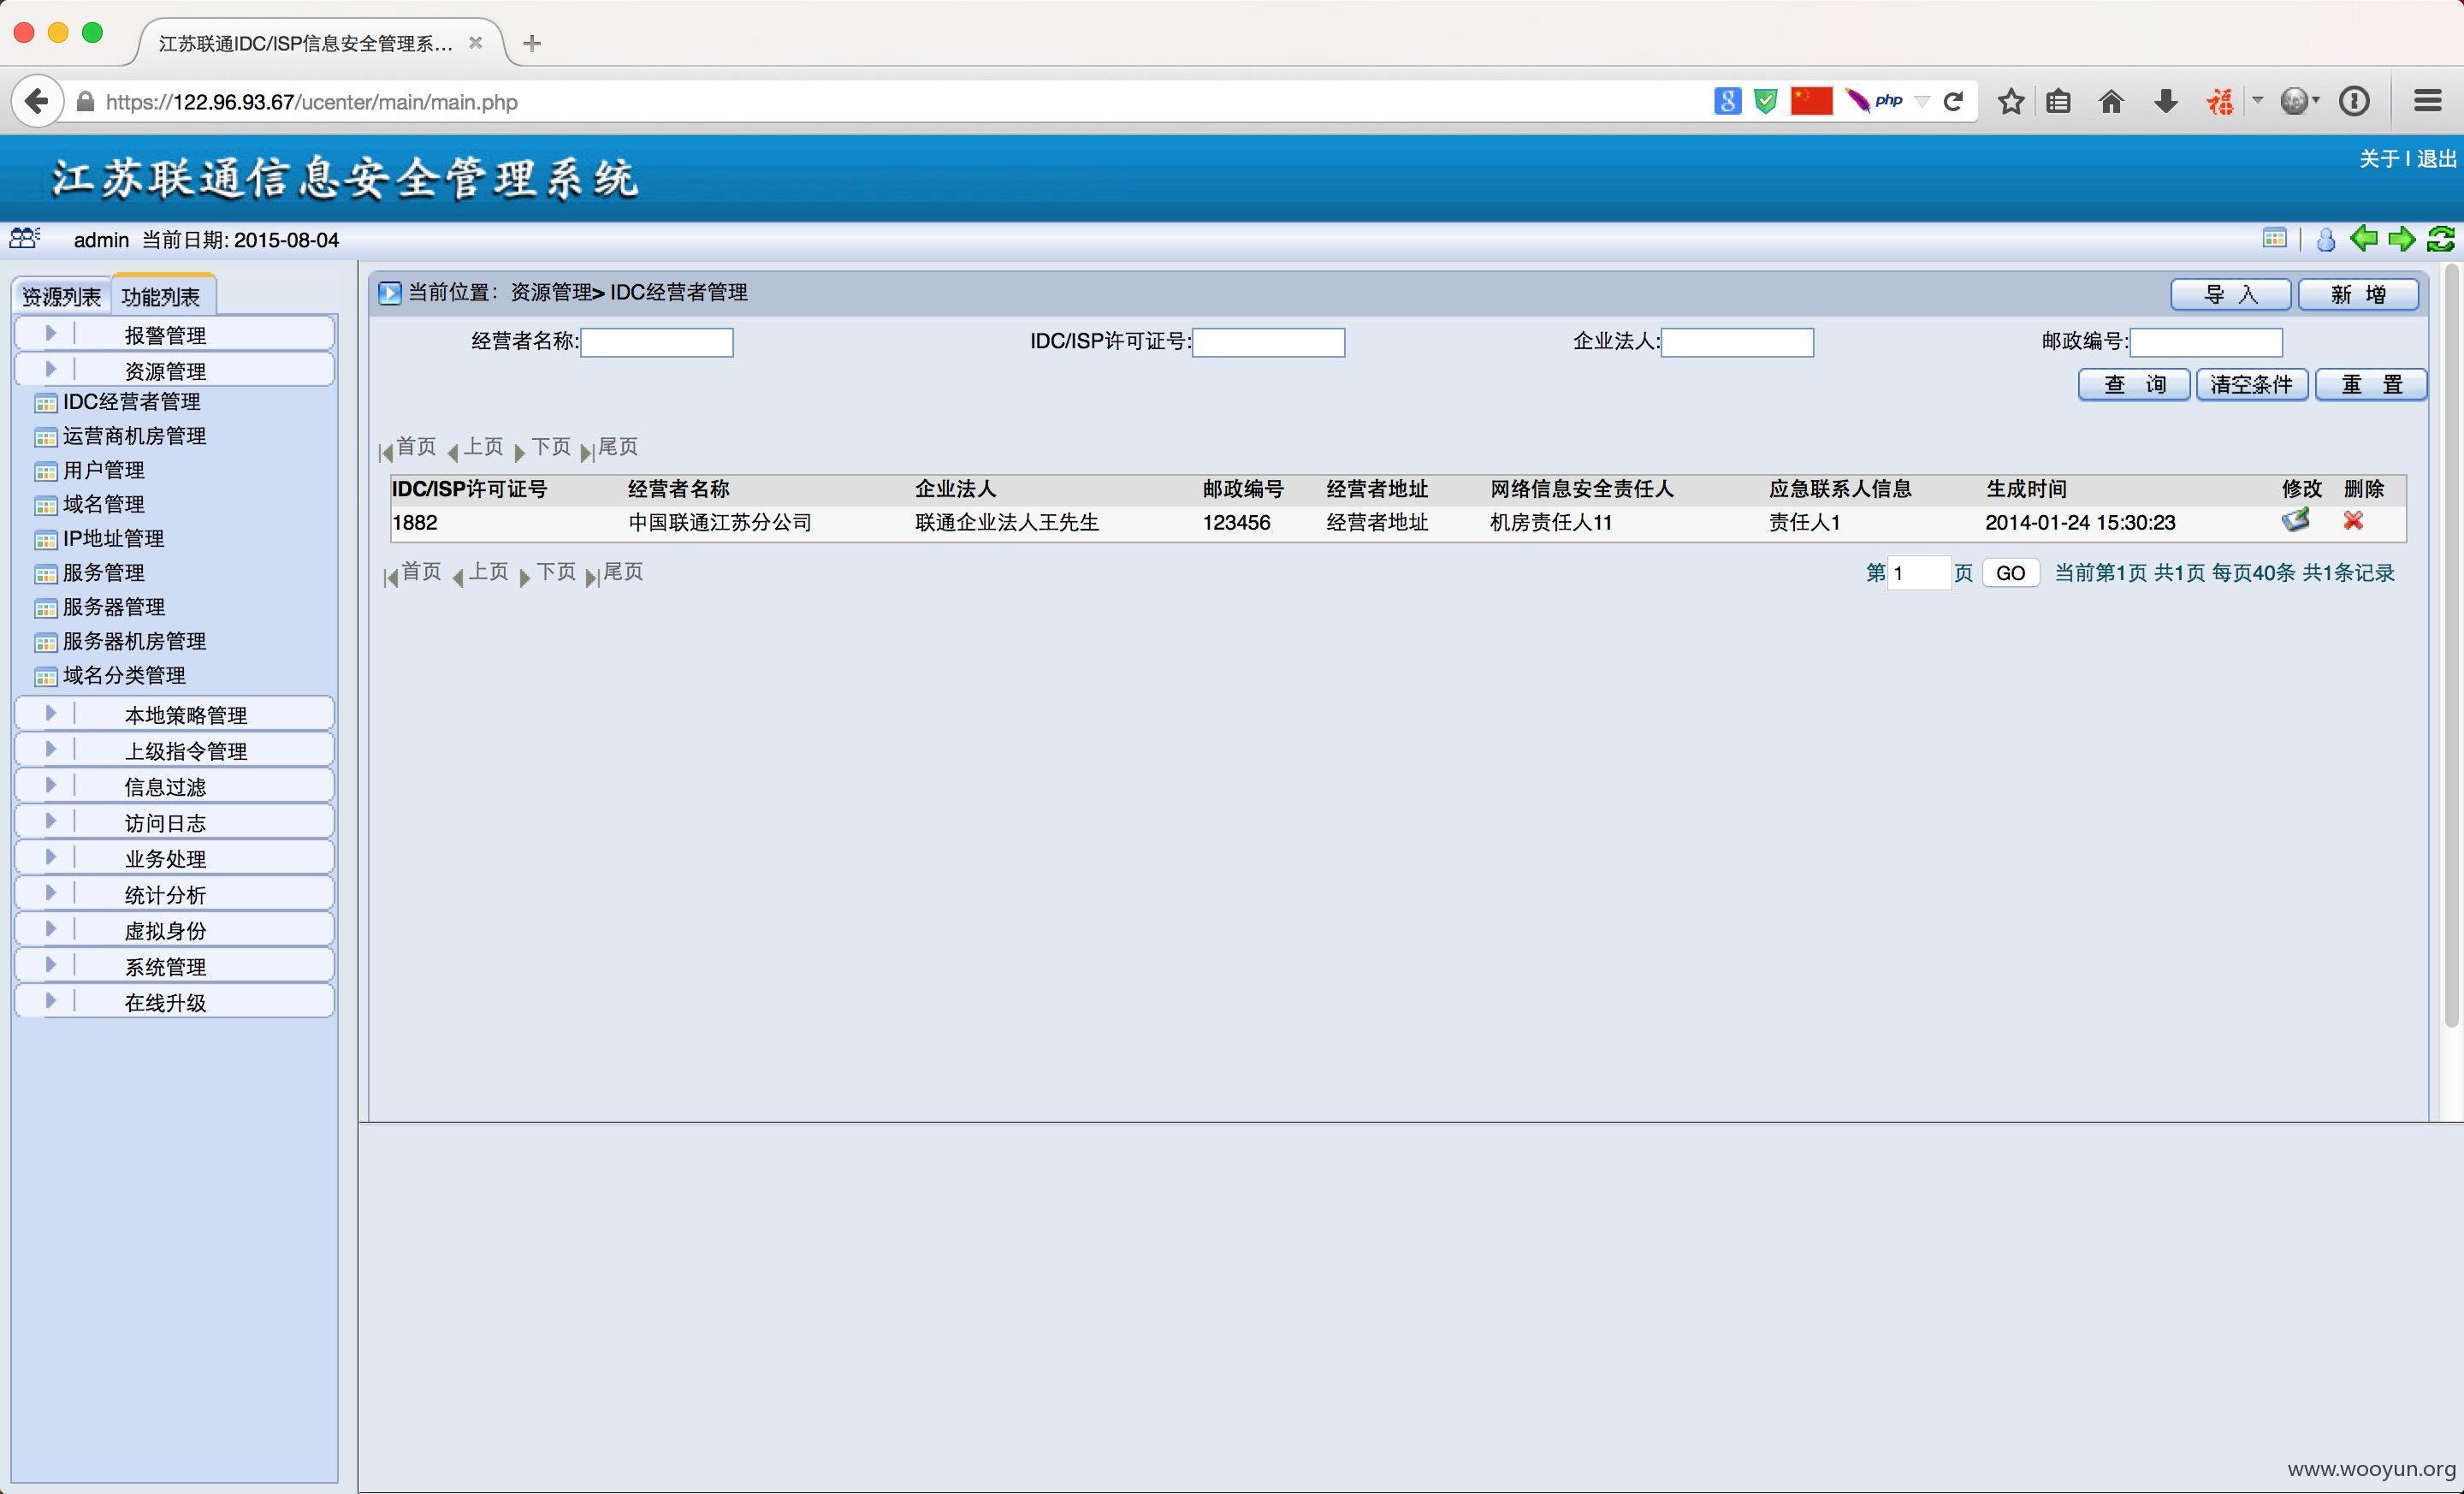This screenshot has width=2464, height=1494.
Task: Click the 查询 search button
Action: (x=2134, y=384)
